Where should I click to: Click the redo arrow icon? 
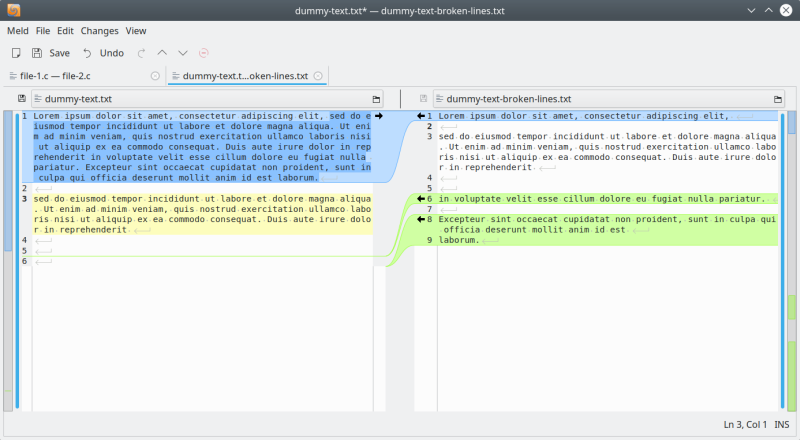pyautogui.click(x=141, y=53)
